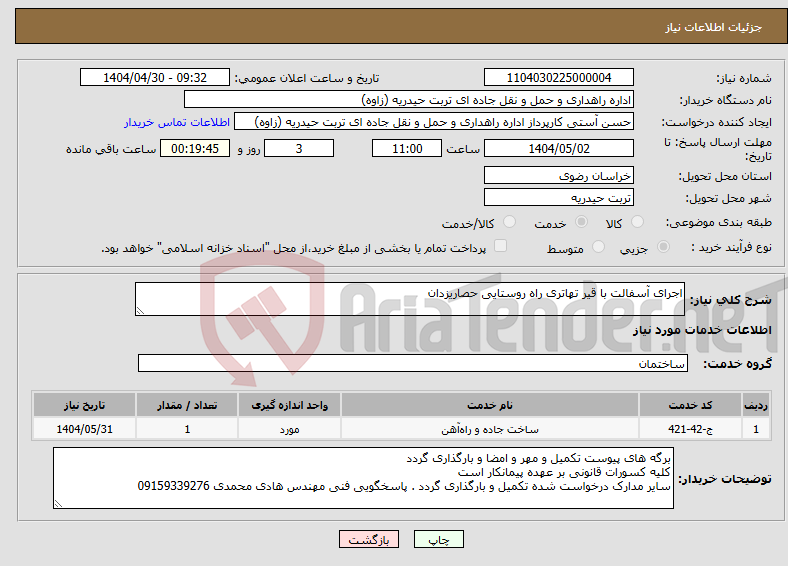Select the خدمت radio button
The height and width of the screenshot is (566, 788).
pos(581,222)
